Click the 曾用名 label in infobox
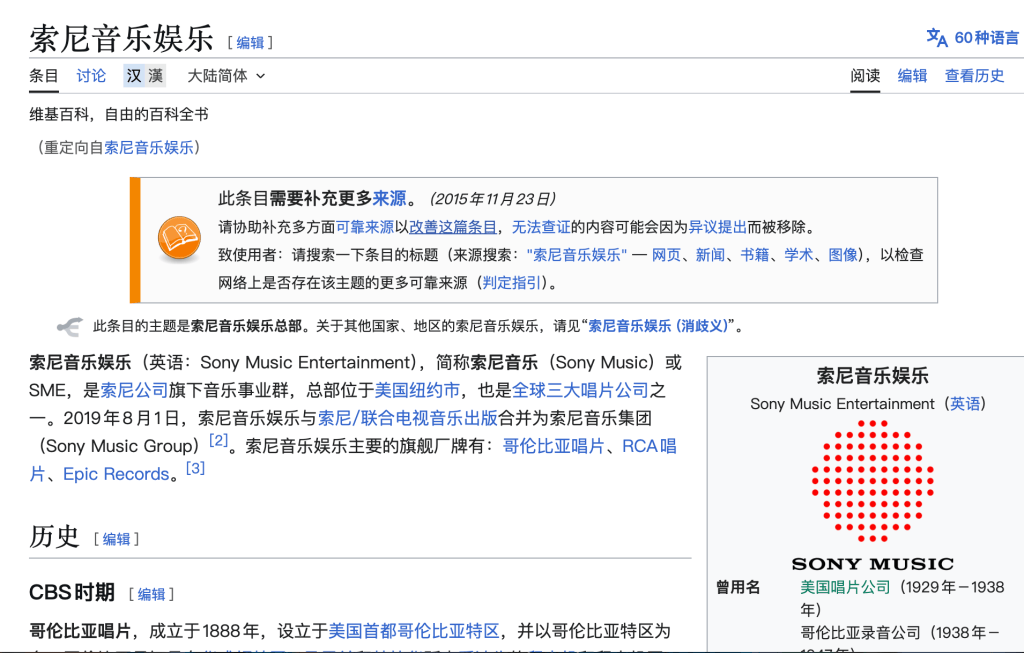 [738, 587]
